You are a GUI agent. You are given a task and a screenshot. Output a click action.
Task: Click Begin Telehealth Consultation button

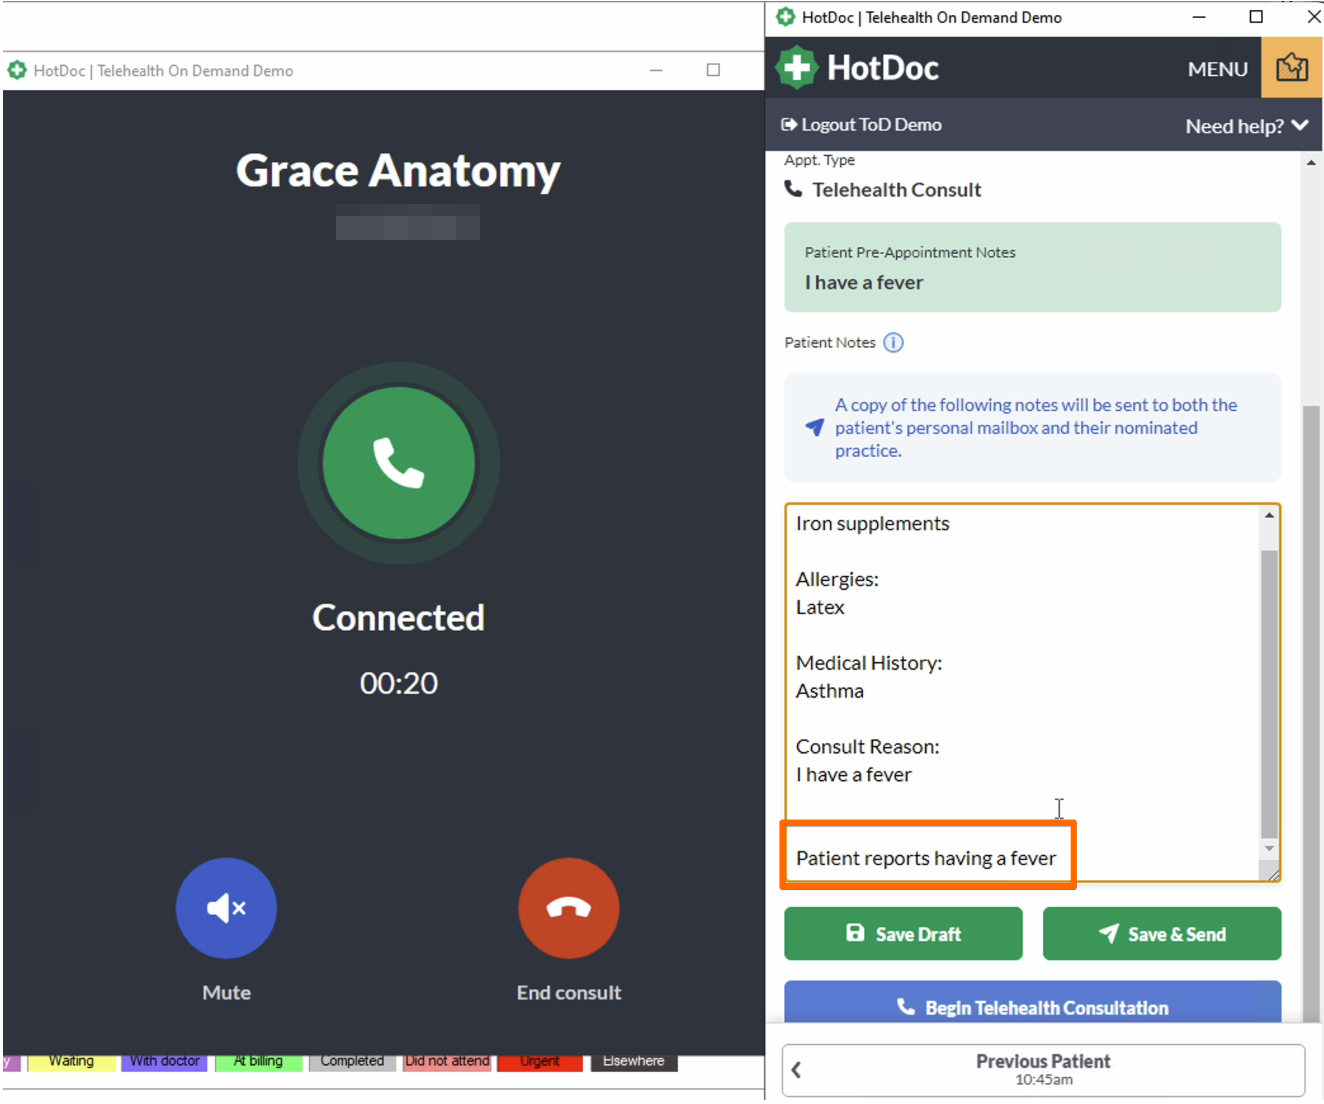tap(1033, 1003)
